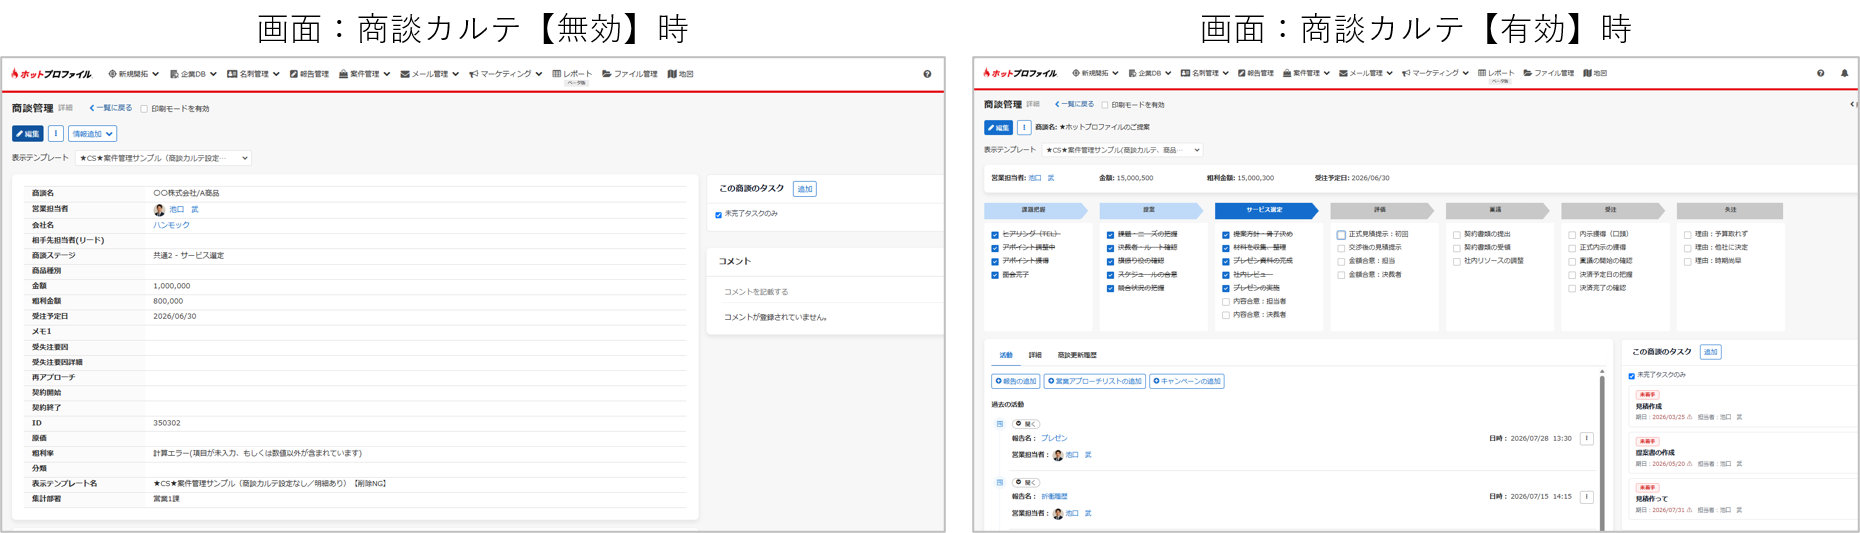Check 正式見積提示：初回 checkbox

tap(1341, 235)
